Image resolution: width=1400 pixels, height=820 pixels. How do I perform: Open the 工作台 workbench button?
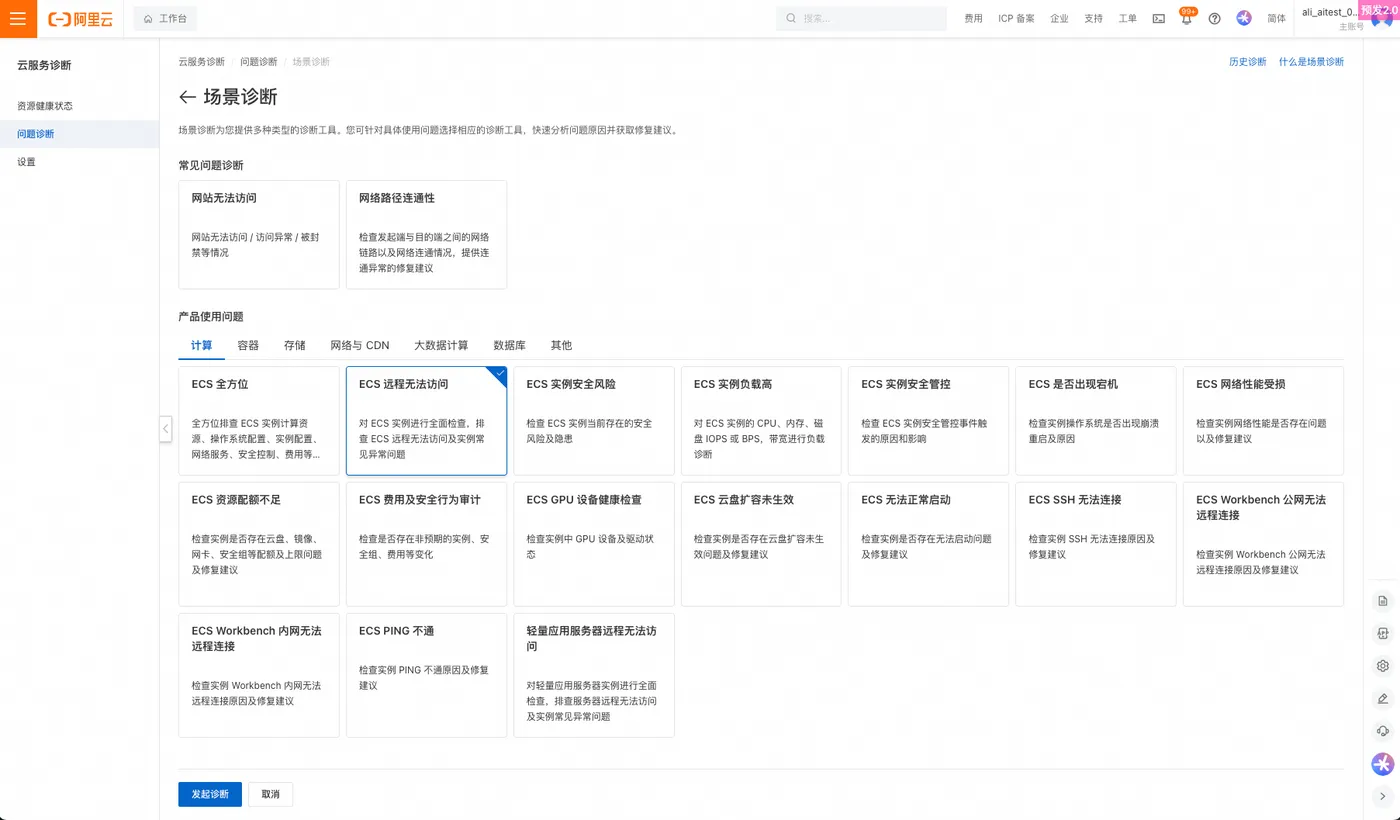click(x=165, y=19)
